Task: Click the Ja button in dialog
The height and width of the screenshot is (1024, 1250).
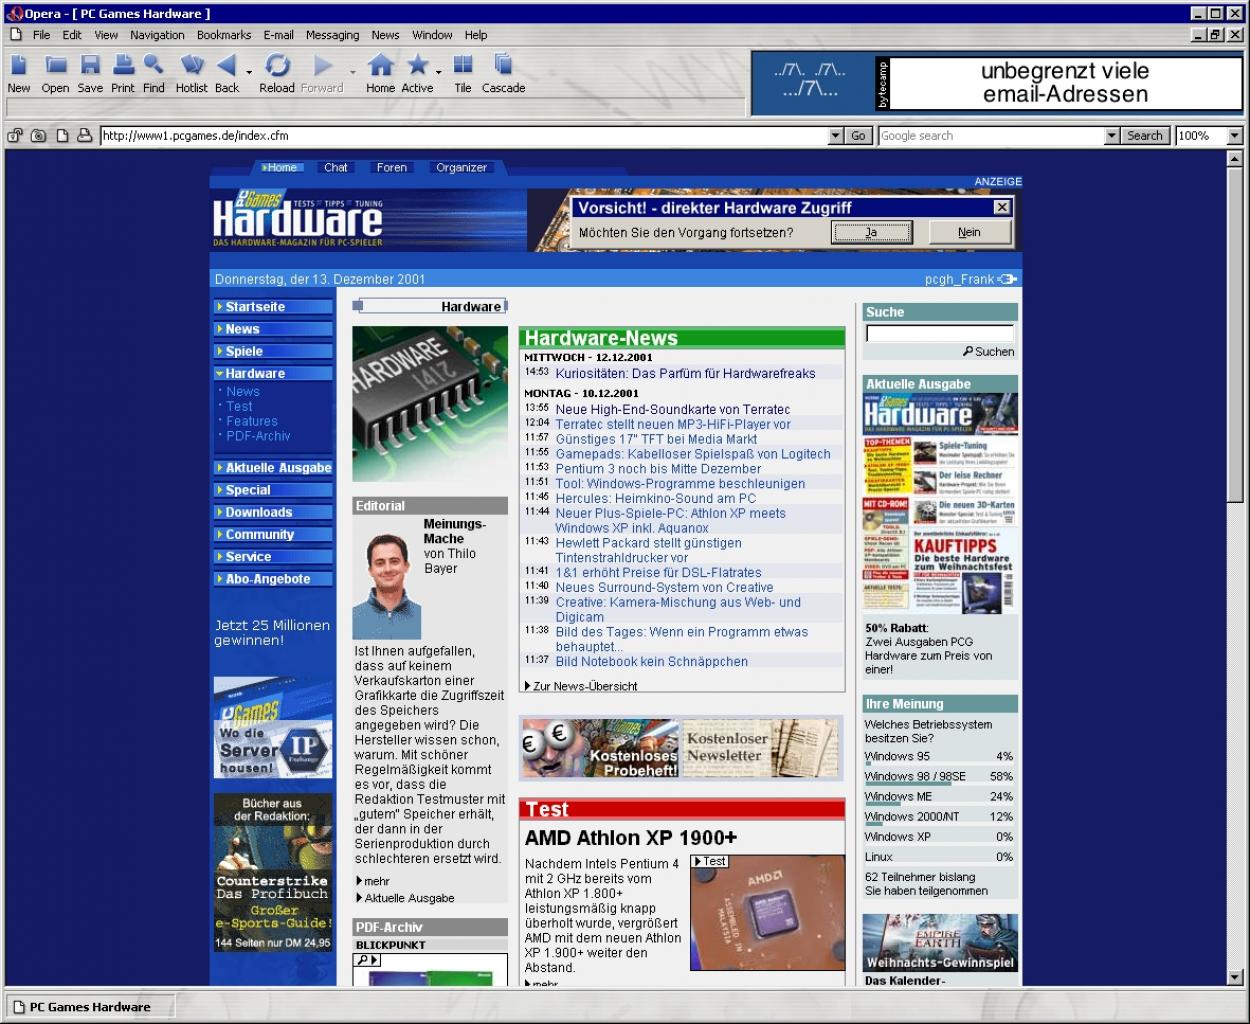Action: [x=871, y=232]
